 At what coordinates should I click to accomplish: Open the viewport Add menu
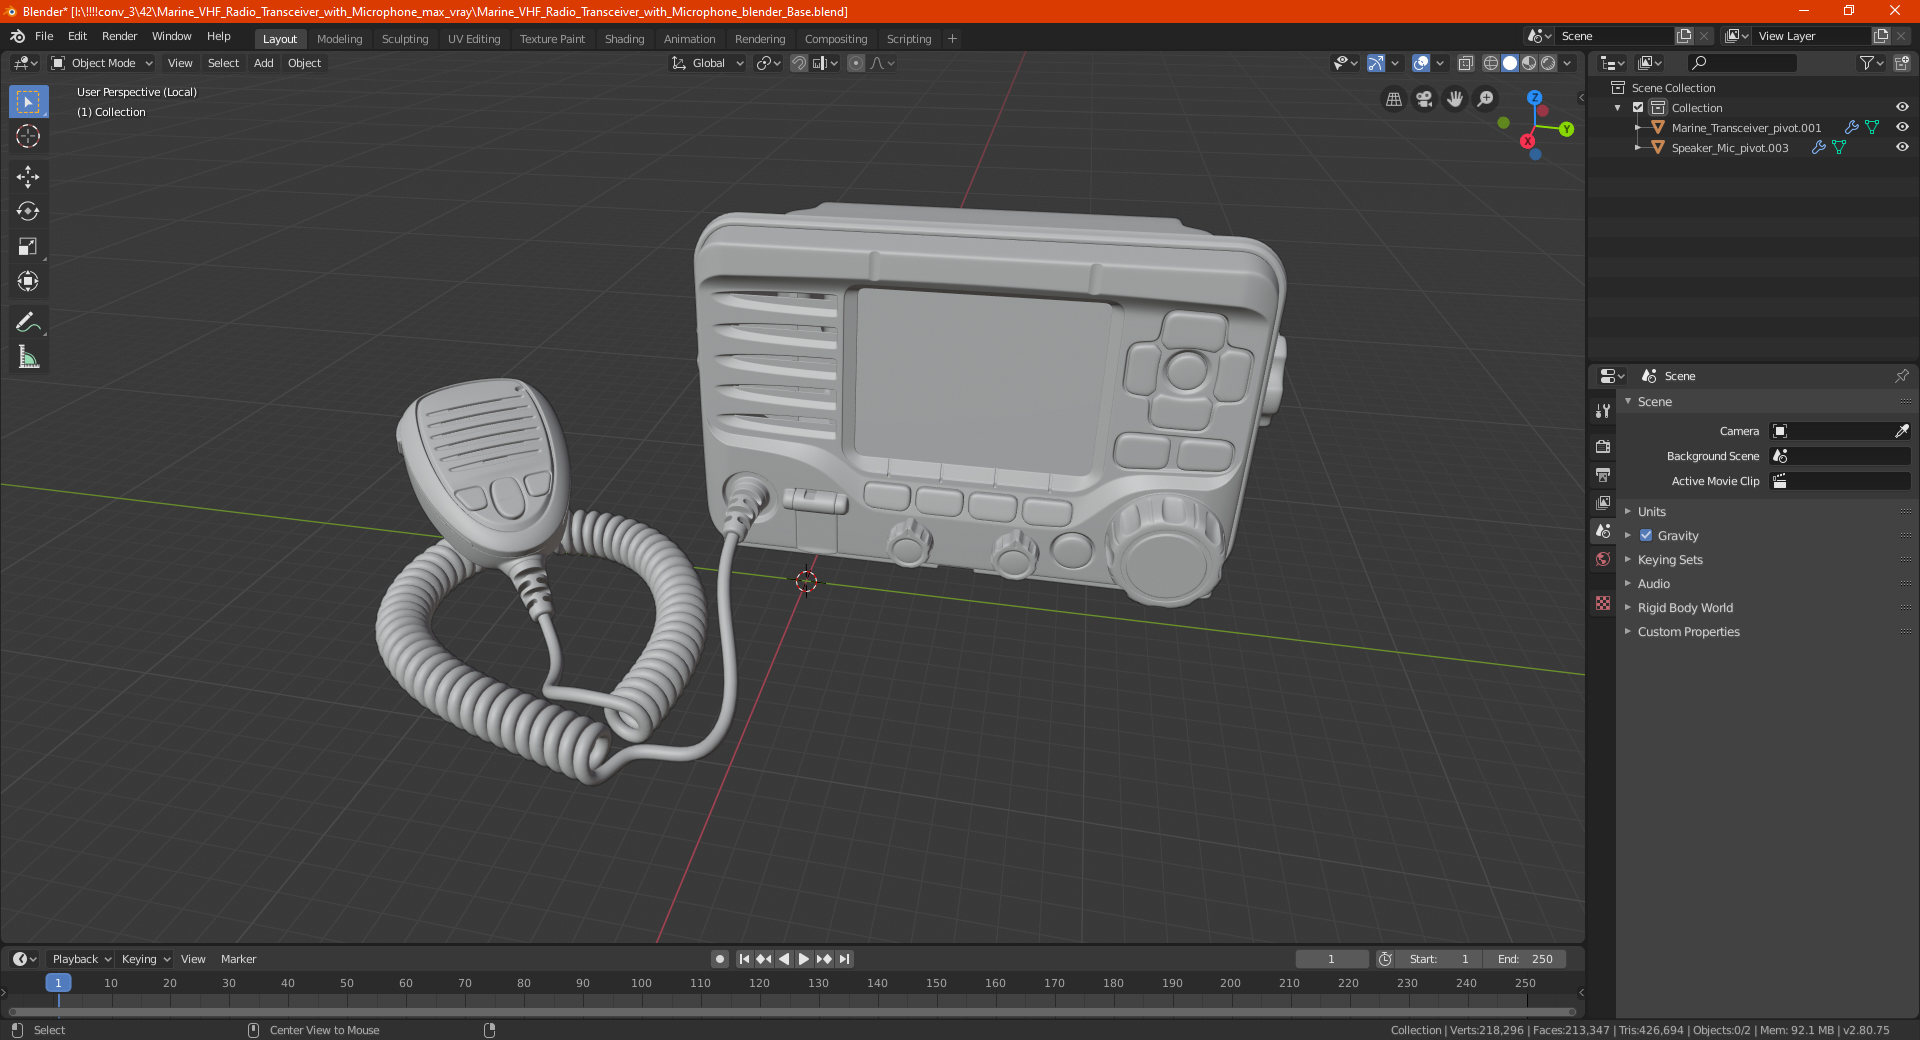263,63
